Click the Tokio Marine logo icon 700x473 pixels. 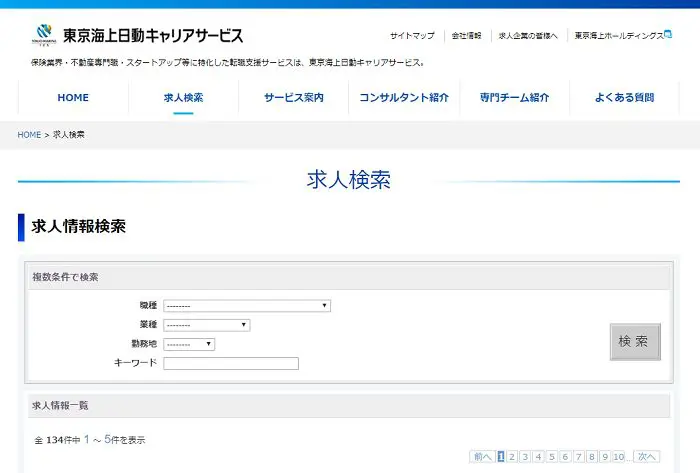[x=44, y=35]
